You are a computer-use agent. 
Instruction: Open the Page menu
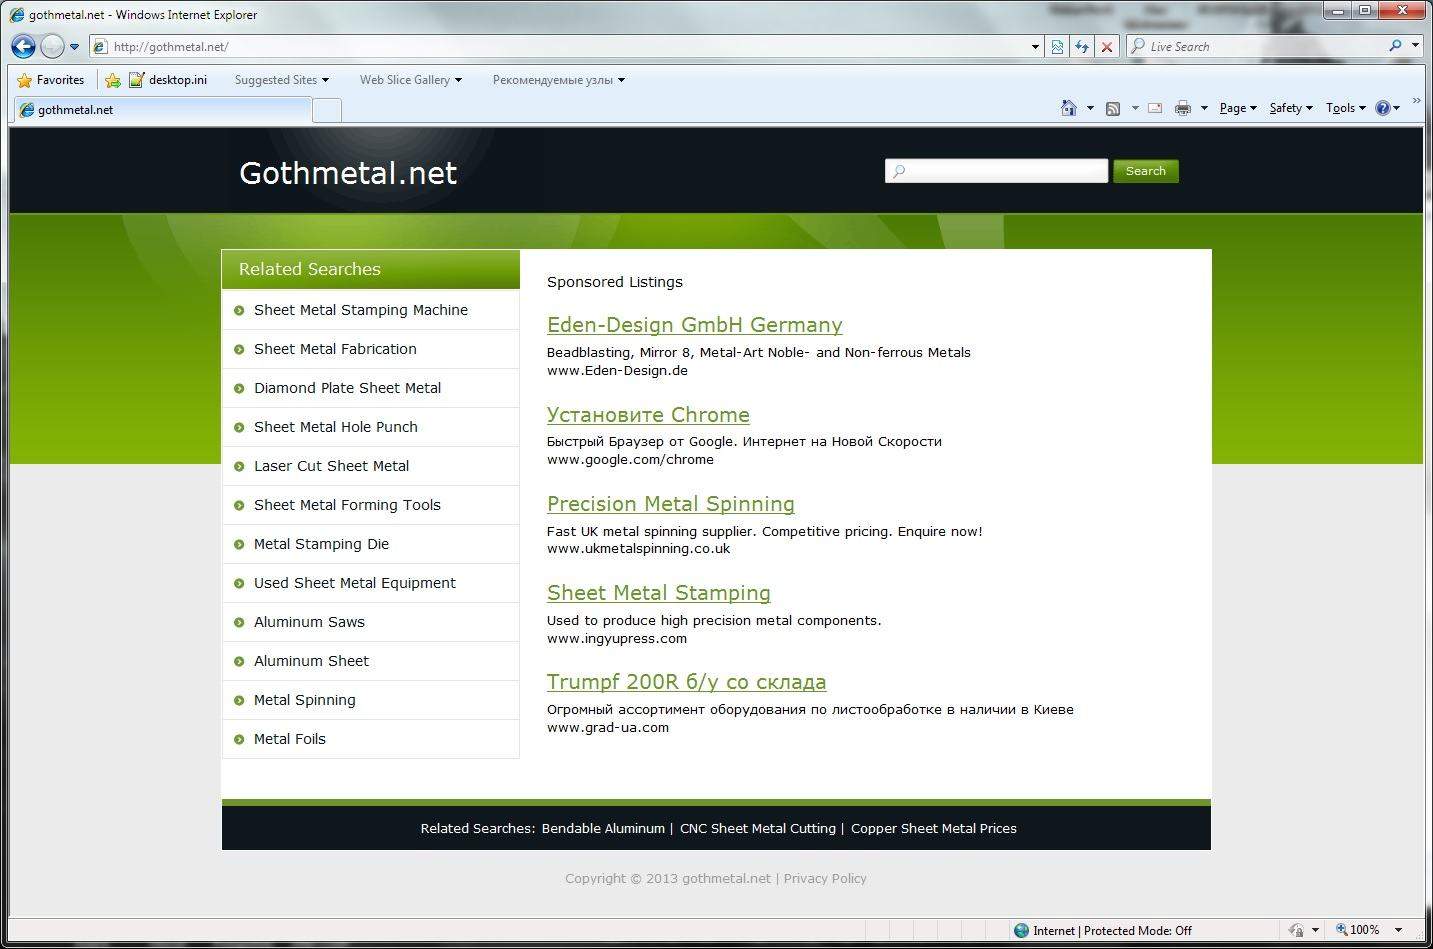click(x=1238, y=108)
